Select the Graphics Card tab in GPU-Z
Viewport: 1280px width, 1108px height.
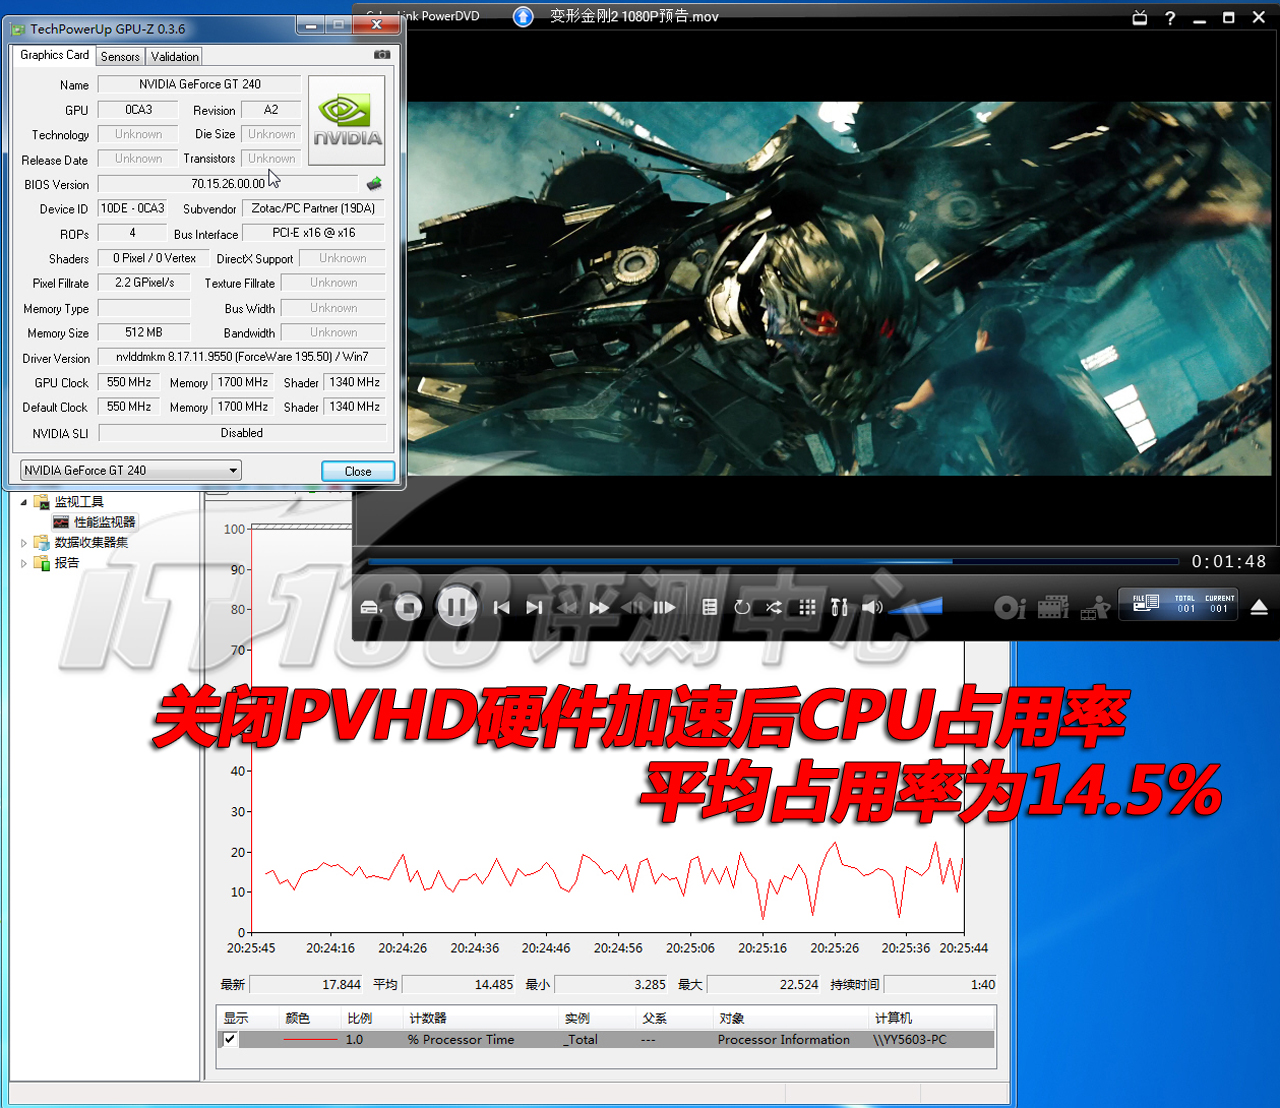pos(54,55)
